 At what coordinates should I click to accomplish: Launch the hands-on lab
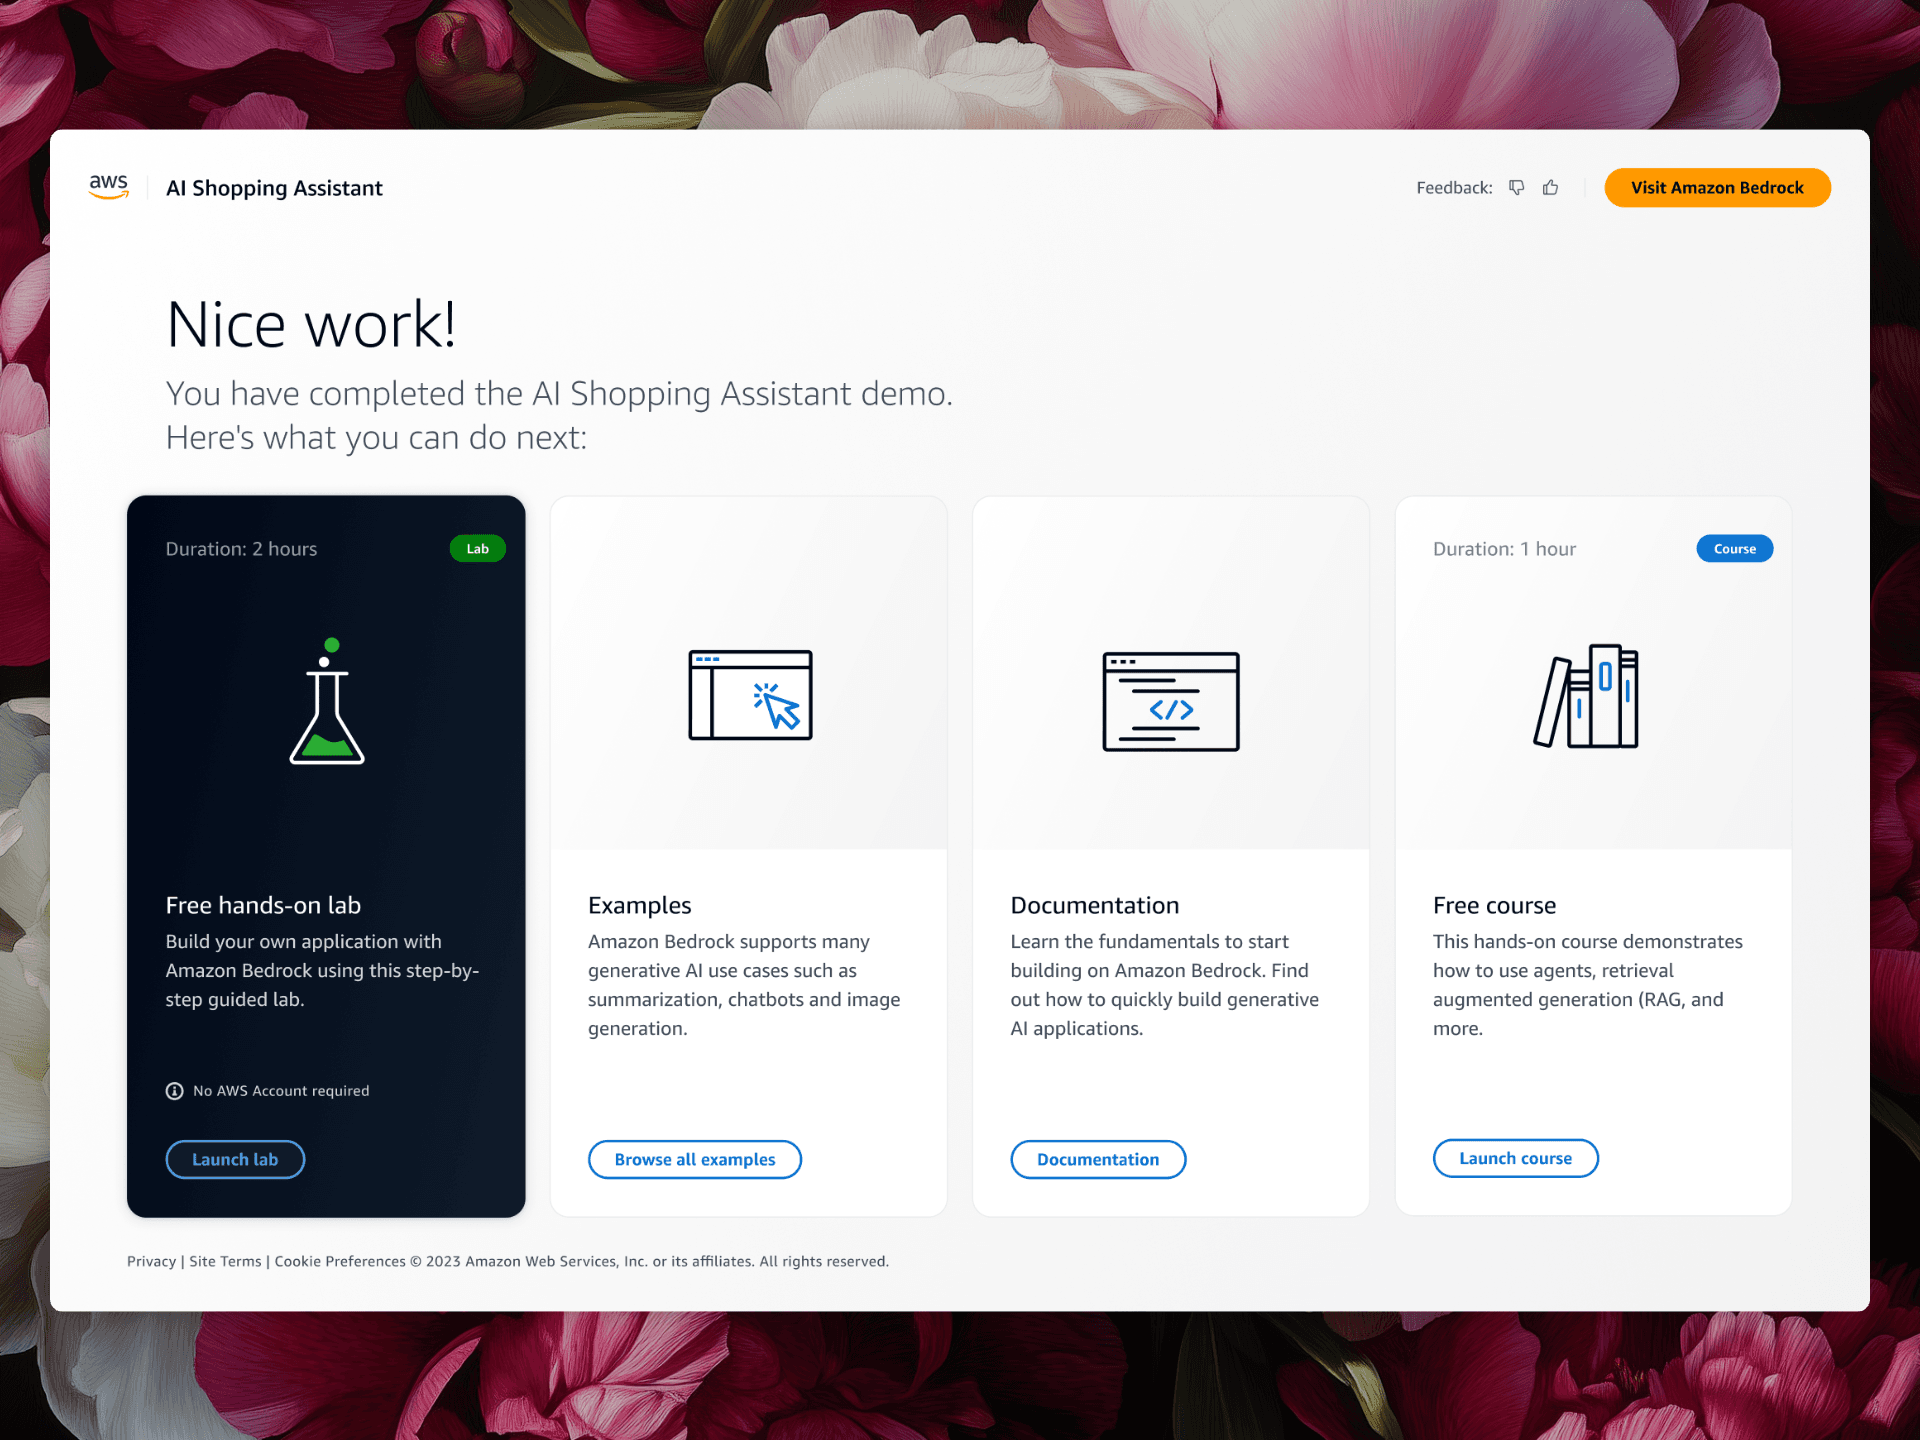[x=235, y=1159]
